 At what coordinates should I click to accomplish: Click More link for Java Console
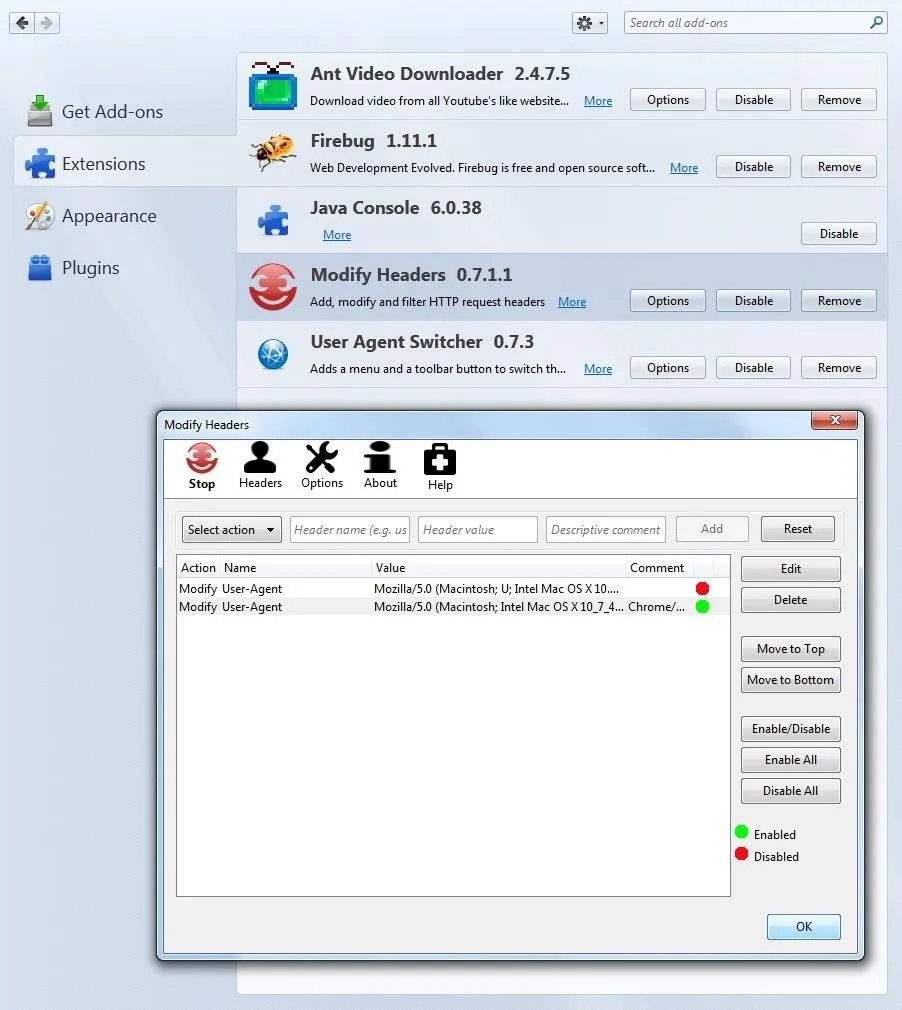[x=337, y=235]
